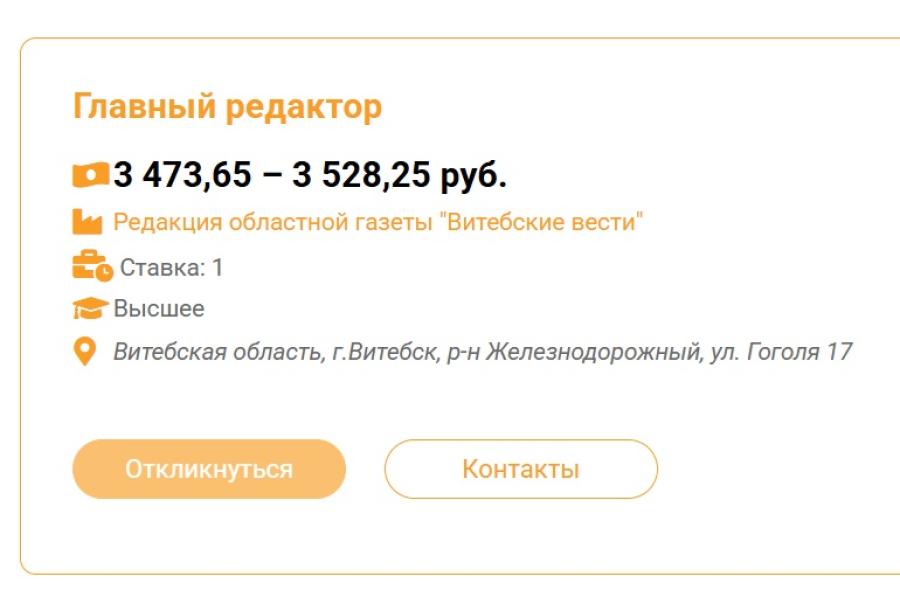Screen dimensions: 900x611
Task: Click the words "Редакция областной газеты" in the employer link
Action: click(x=273, y=222)
